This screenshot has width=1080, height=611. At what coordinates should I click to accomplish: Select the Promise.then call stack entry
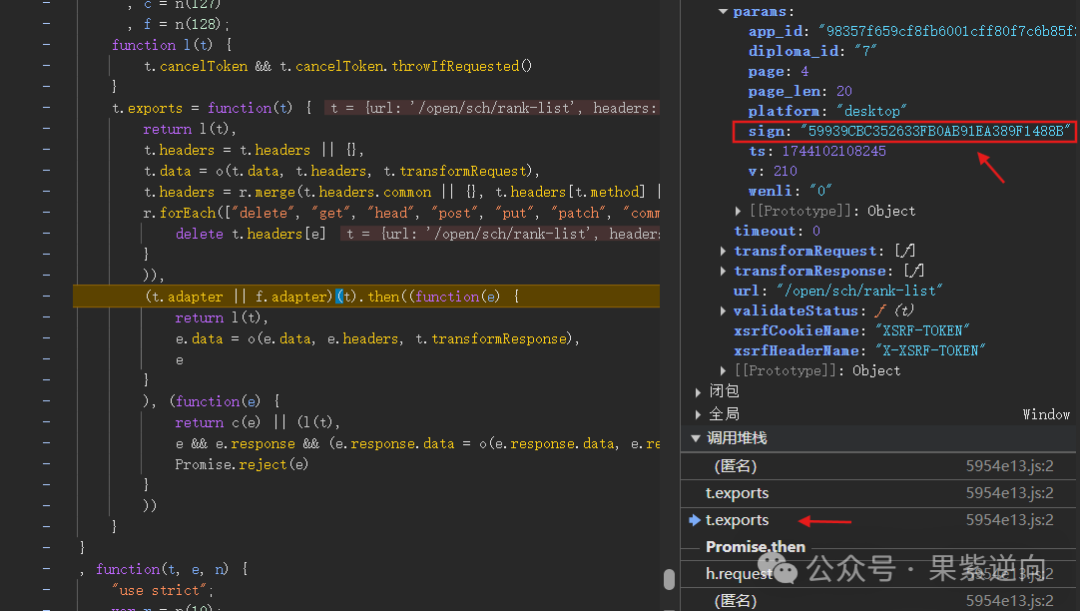tap(755, 547)
